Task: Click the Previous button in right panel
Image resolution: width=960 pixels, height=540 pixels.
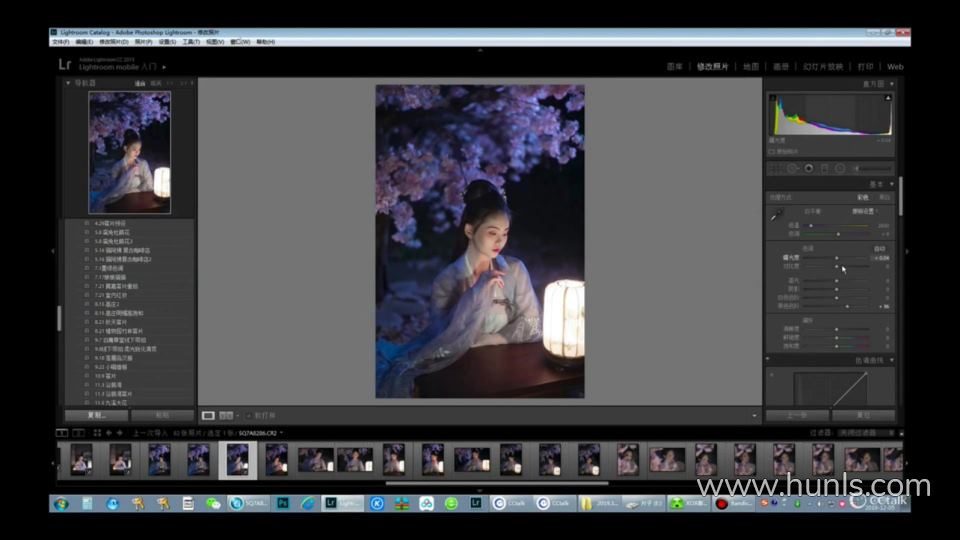Action: coord(797,415)
